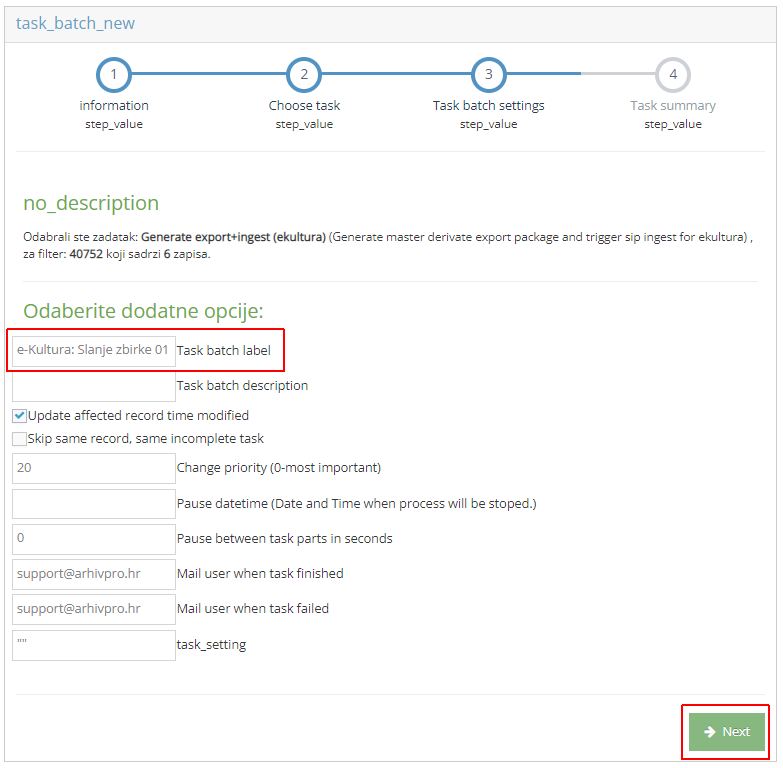
Task: Click the task_batch_new panel title
Action: (75, 23)
